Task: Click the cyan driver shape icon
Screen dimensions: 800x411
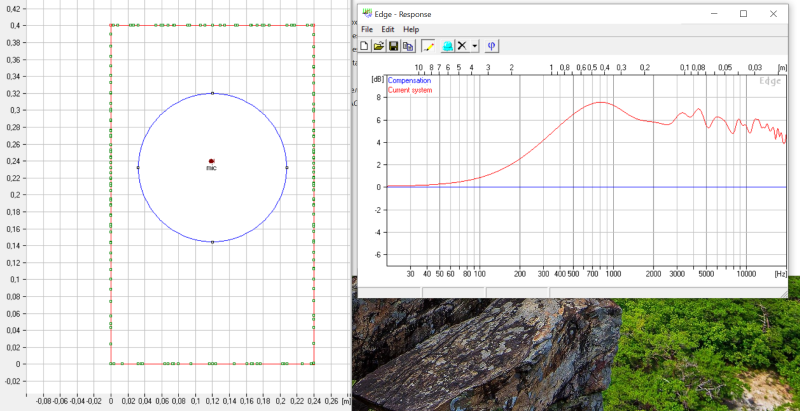Action: tap(447, 46)
